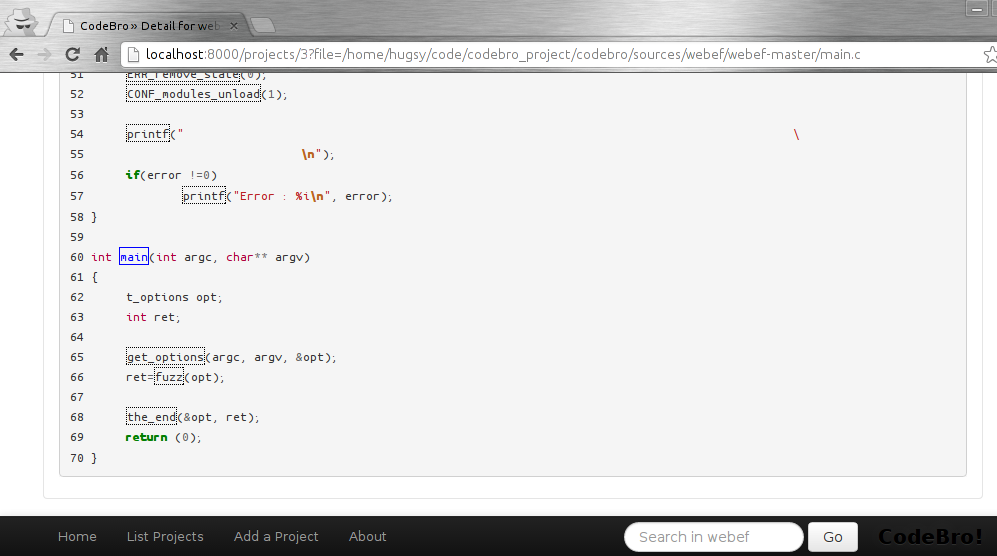Follow the CONF_modules_unload function link
Screen dimensions: 997x556
coord(193,94)
